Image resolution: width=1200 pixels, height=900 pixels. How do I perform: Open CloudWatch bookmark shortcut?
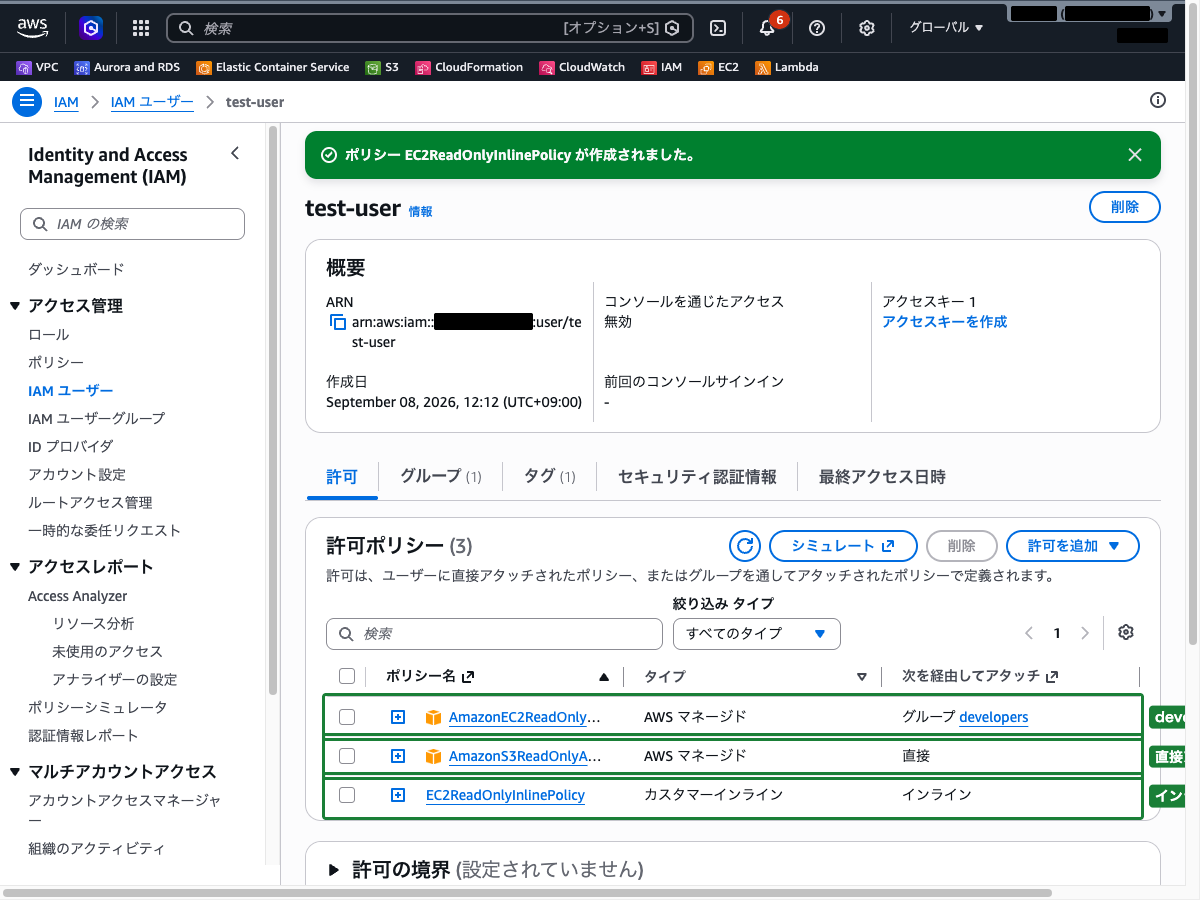pos(582,67)
